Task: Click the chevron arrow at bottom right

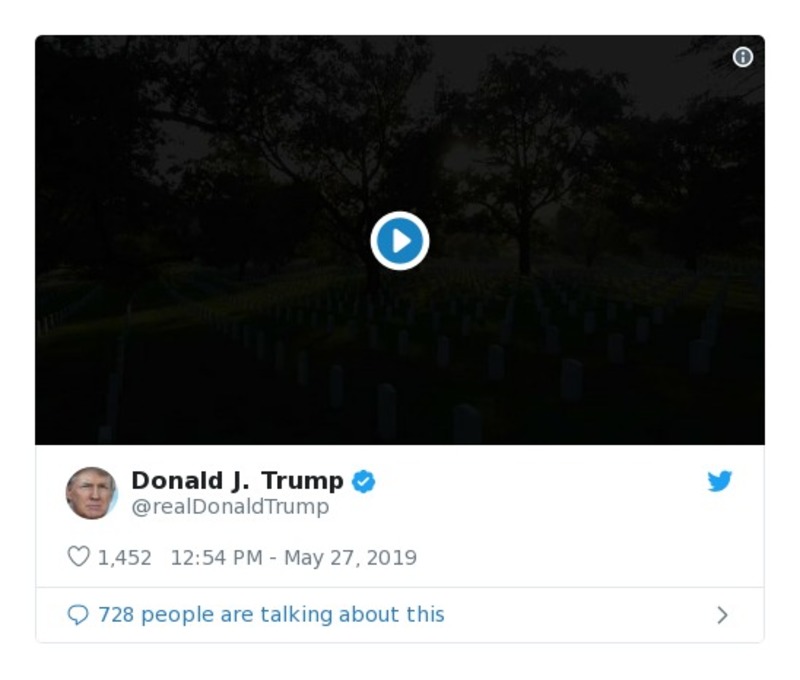Action: tap(722, 614)
